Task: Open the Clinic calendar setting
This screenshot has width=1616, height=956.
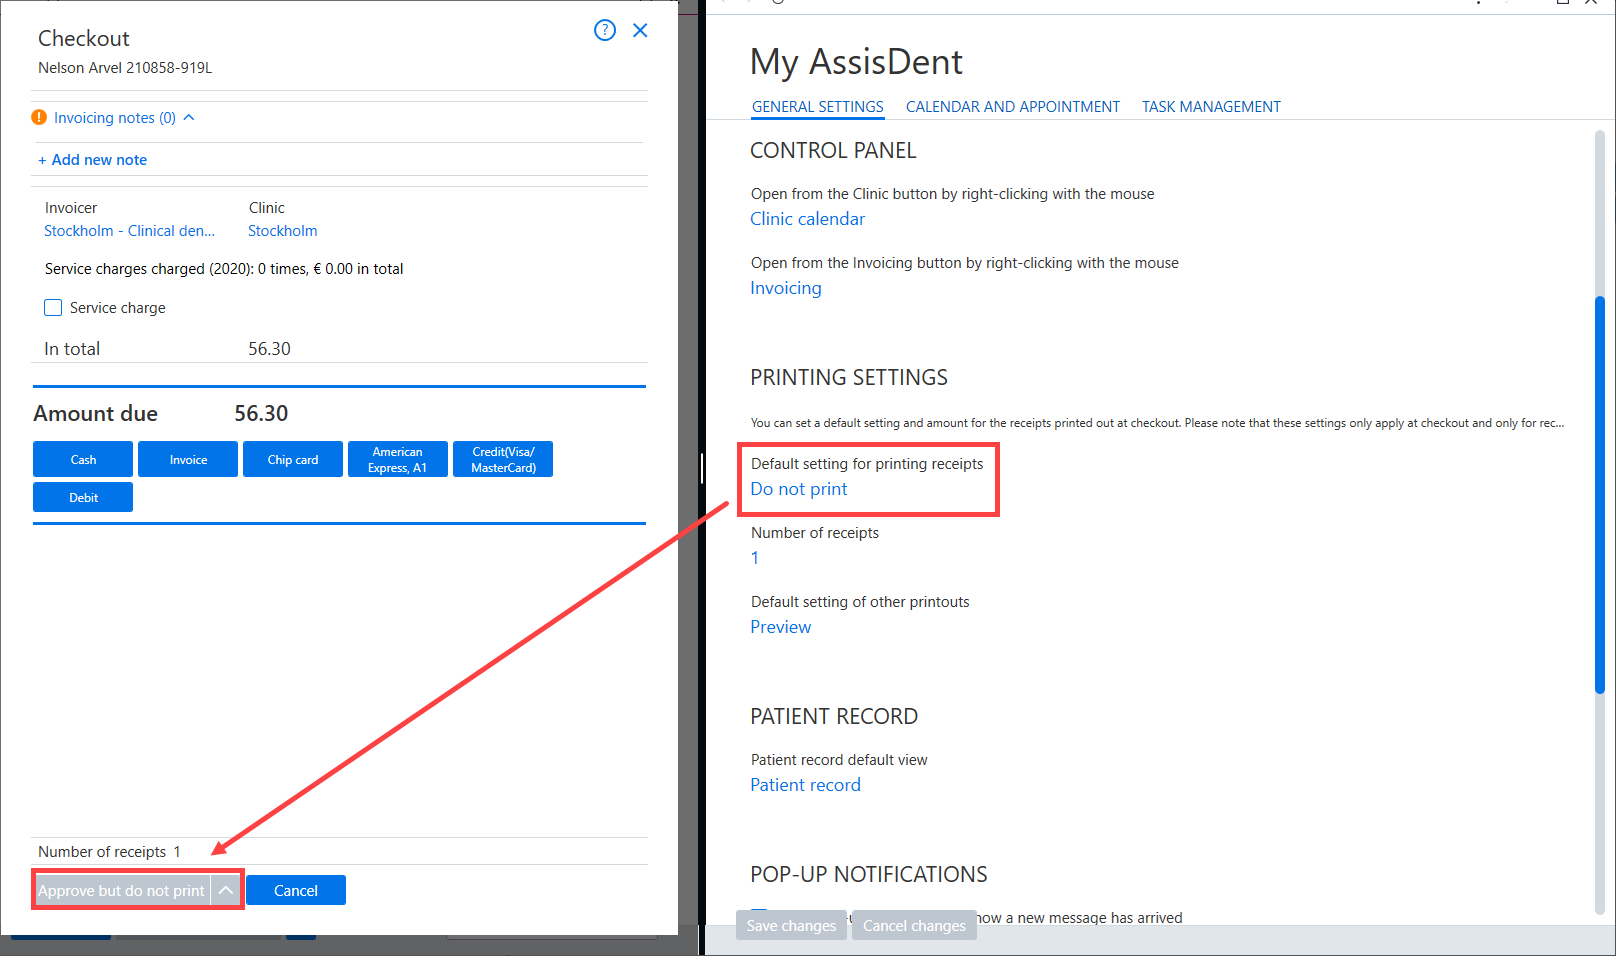Action: pos(808,219)
